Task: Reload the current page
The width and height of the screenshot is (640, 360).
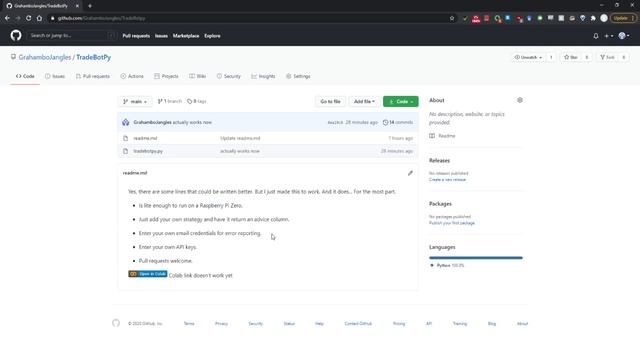Action: (29, 18)
